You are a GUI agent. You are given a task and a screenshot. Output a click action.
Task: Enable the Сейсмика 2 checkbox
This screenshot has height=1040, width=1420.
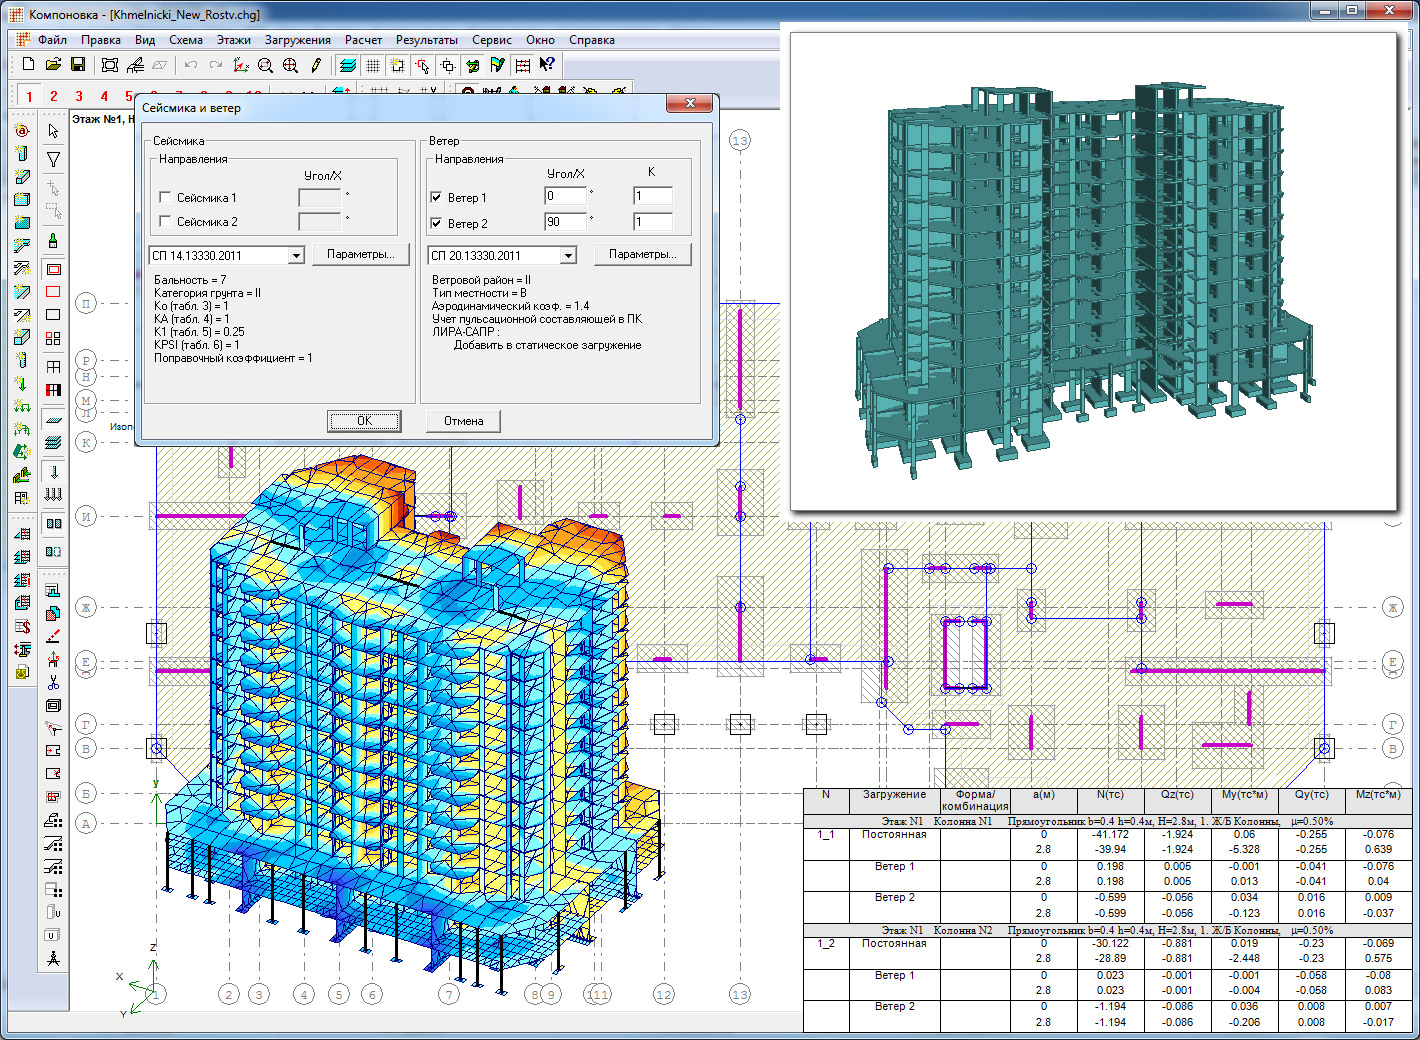click(166, 222)
